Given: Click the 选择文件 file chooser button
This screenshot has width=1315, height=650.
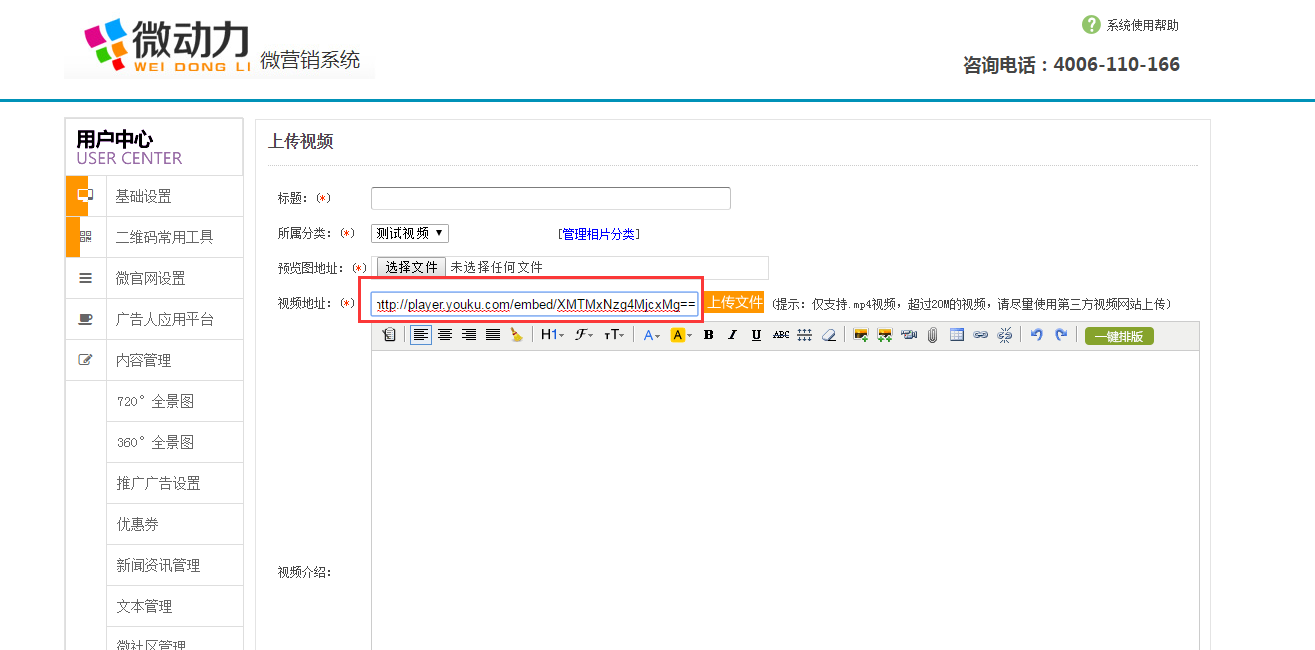Looking at the screenshot, I should (411, 267).
